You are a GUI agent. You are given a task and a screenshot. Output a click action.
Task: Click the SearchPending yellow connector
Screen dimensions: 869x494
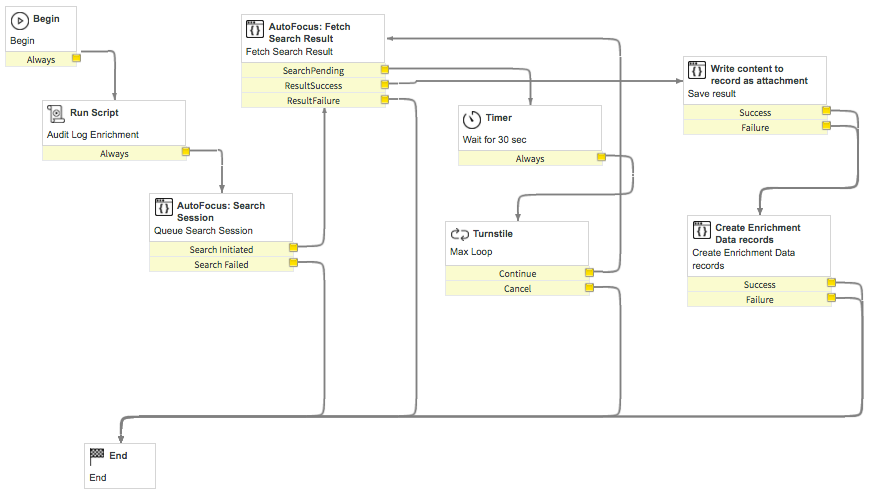[x=385, y=70]
